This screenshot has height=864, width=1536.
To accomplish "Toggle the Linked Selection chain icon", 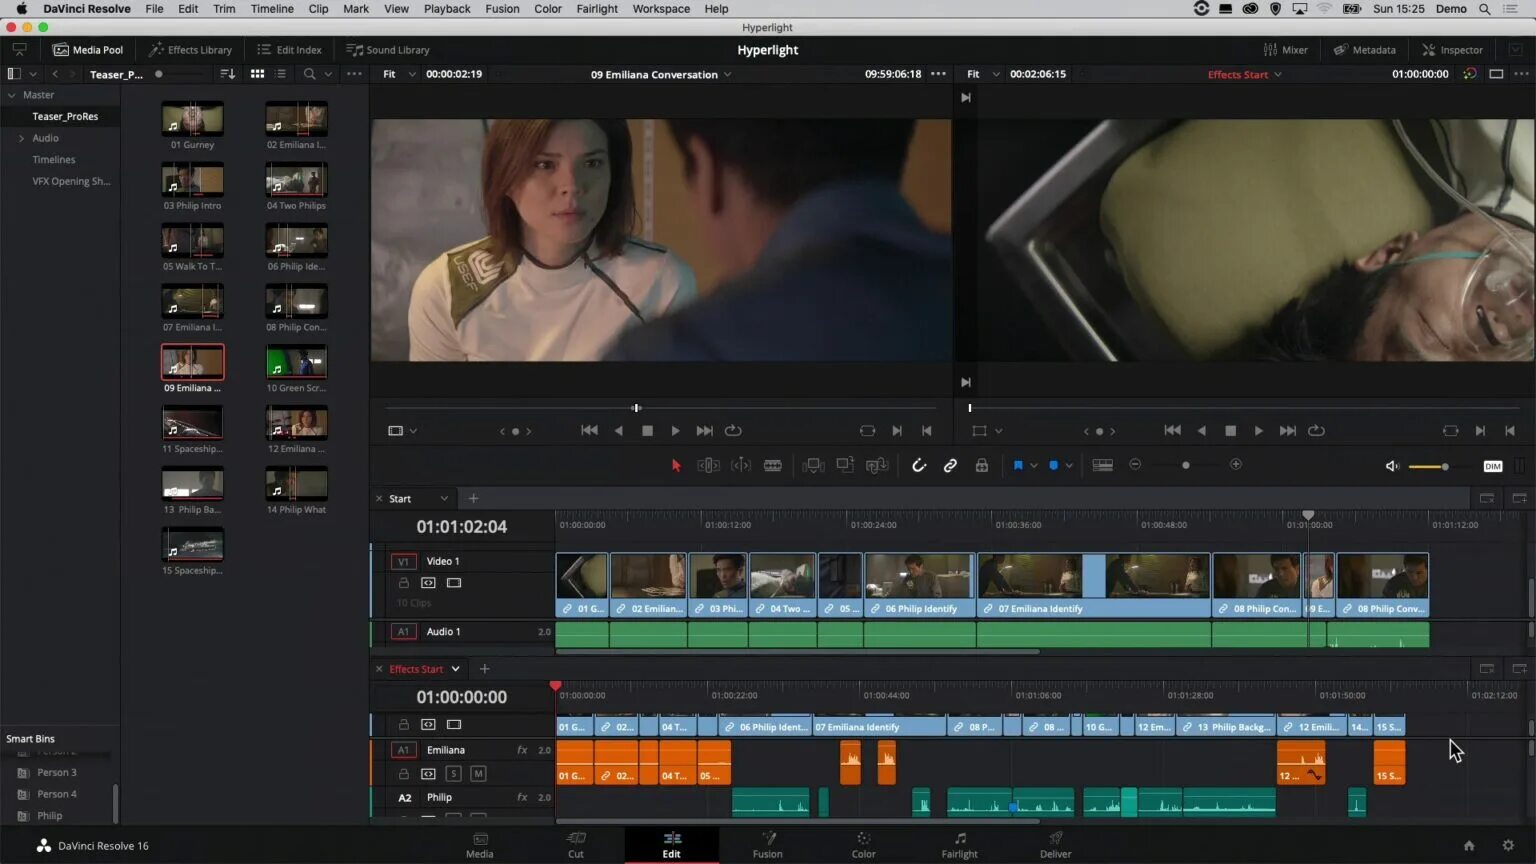I will pos(950,465).
